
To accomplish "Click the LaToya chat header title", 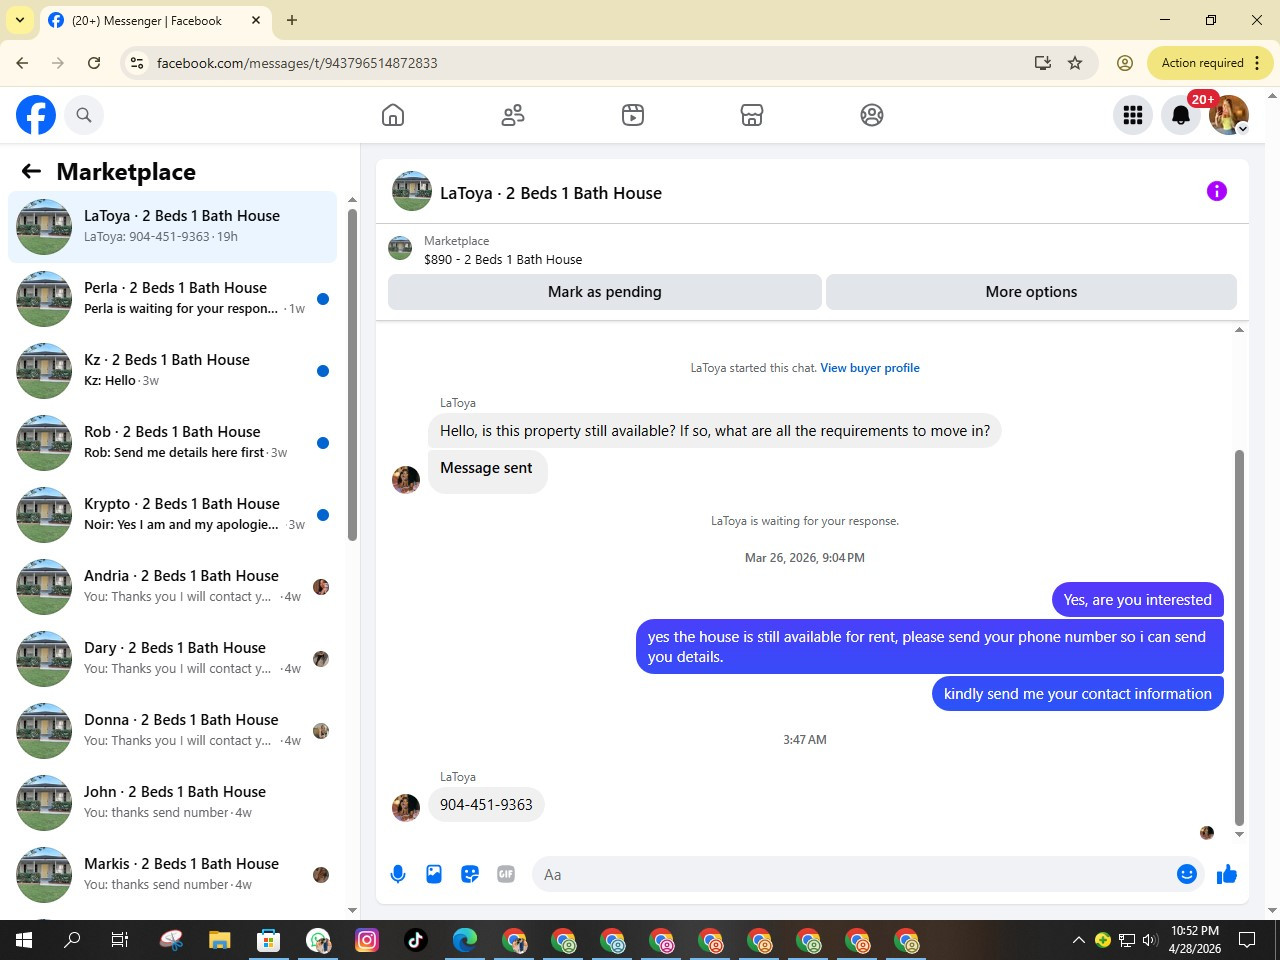I will tap(551, 193).
